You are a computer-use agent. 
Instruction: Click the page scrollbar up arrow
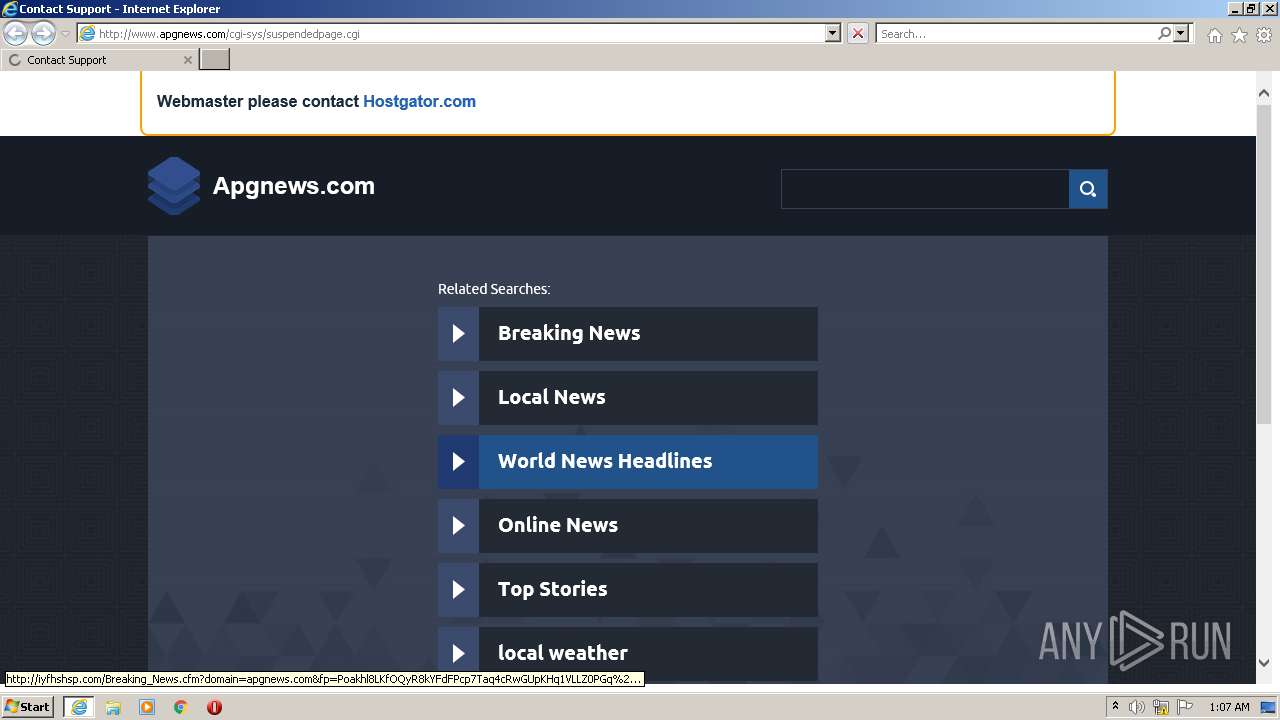[1263, 92]
